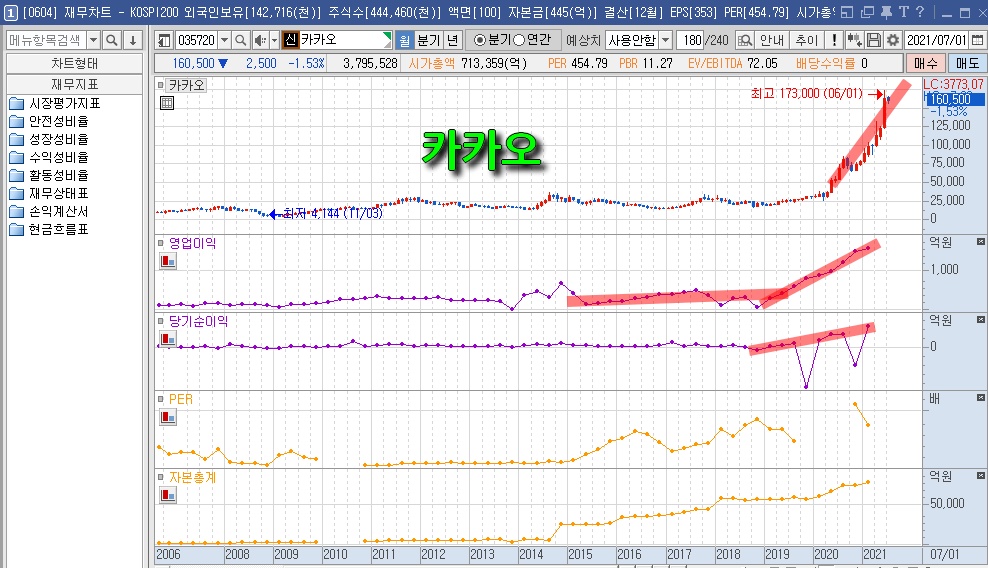Open the calendar icon beside 2021/07/01
This screenshot has width=988, height=568.
(977, 40)
